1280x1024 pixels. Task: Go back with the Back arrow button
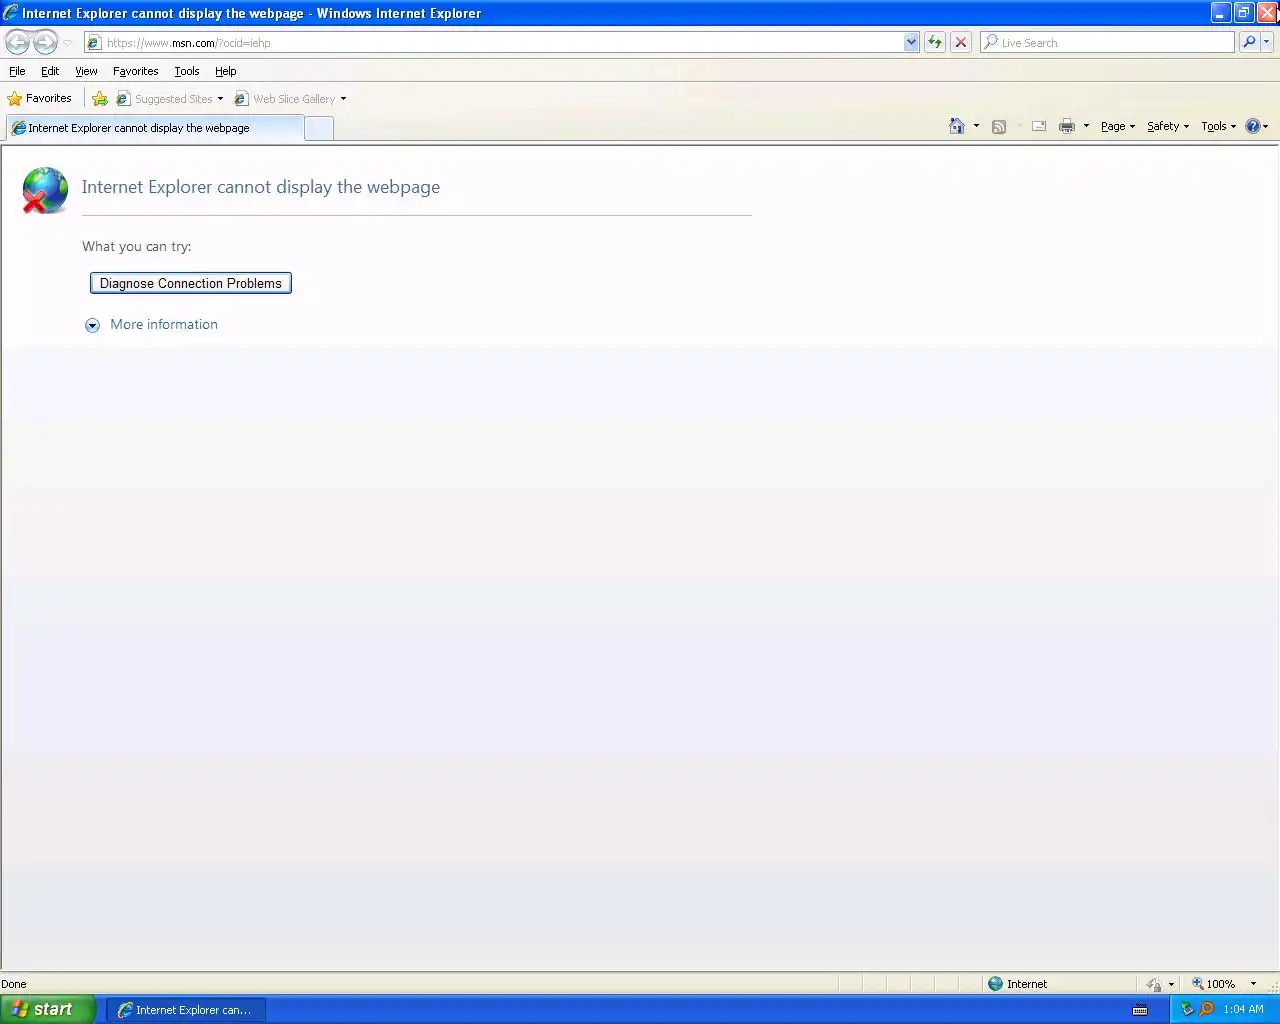[x=18, y=42]
